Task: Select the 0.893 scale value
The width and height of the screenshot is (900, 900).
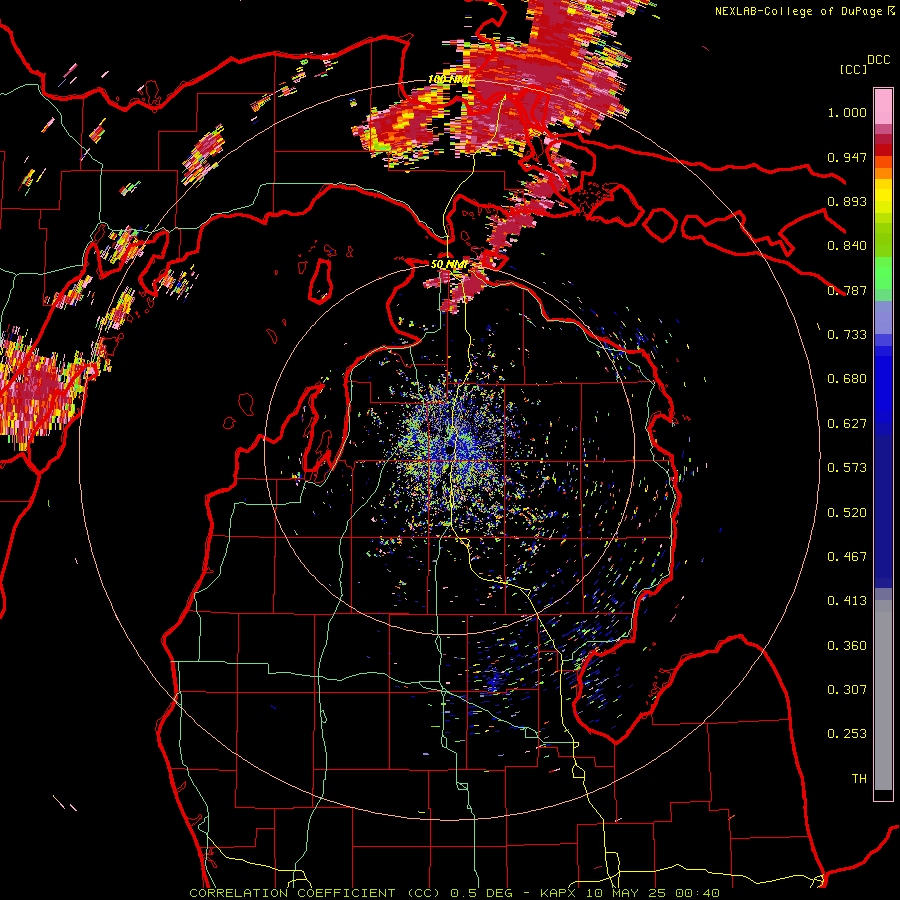Action: point(847,201)
